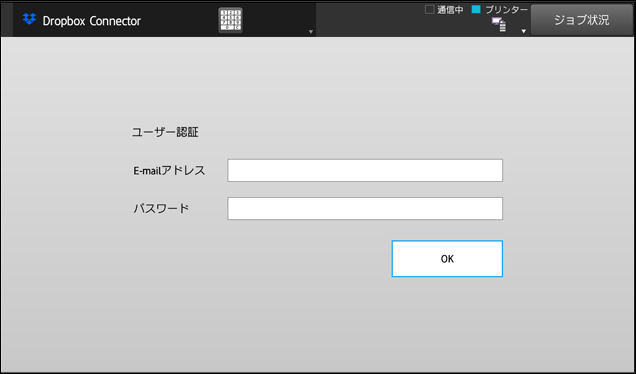Click the E-mailアドレス label

pyautogui.click(x=170, y=170)
